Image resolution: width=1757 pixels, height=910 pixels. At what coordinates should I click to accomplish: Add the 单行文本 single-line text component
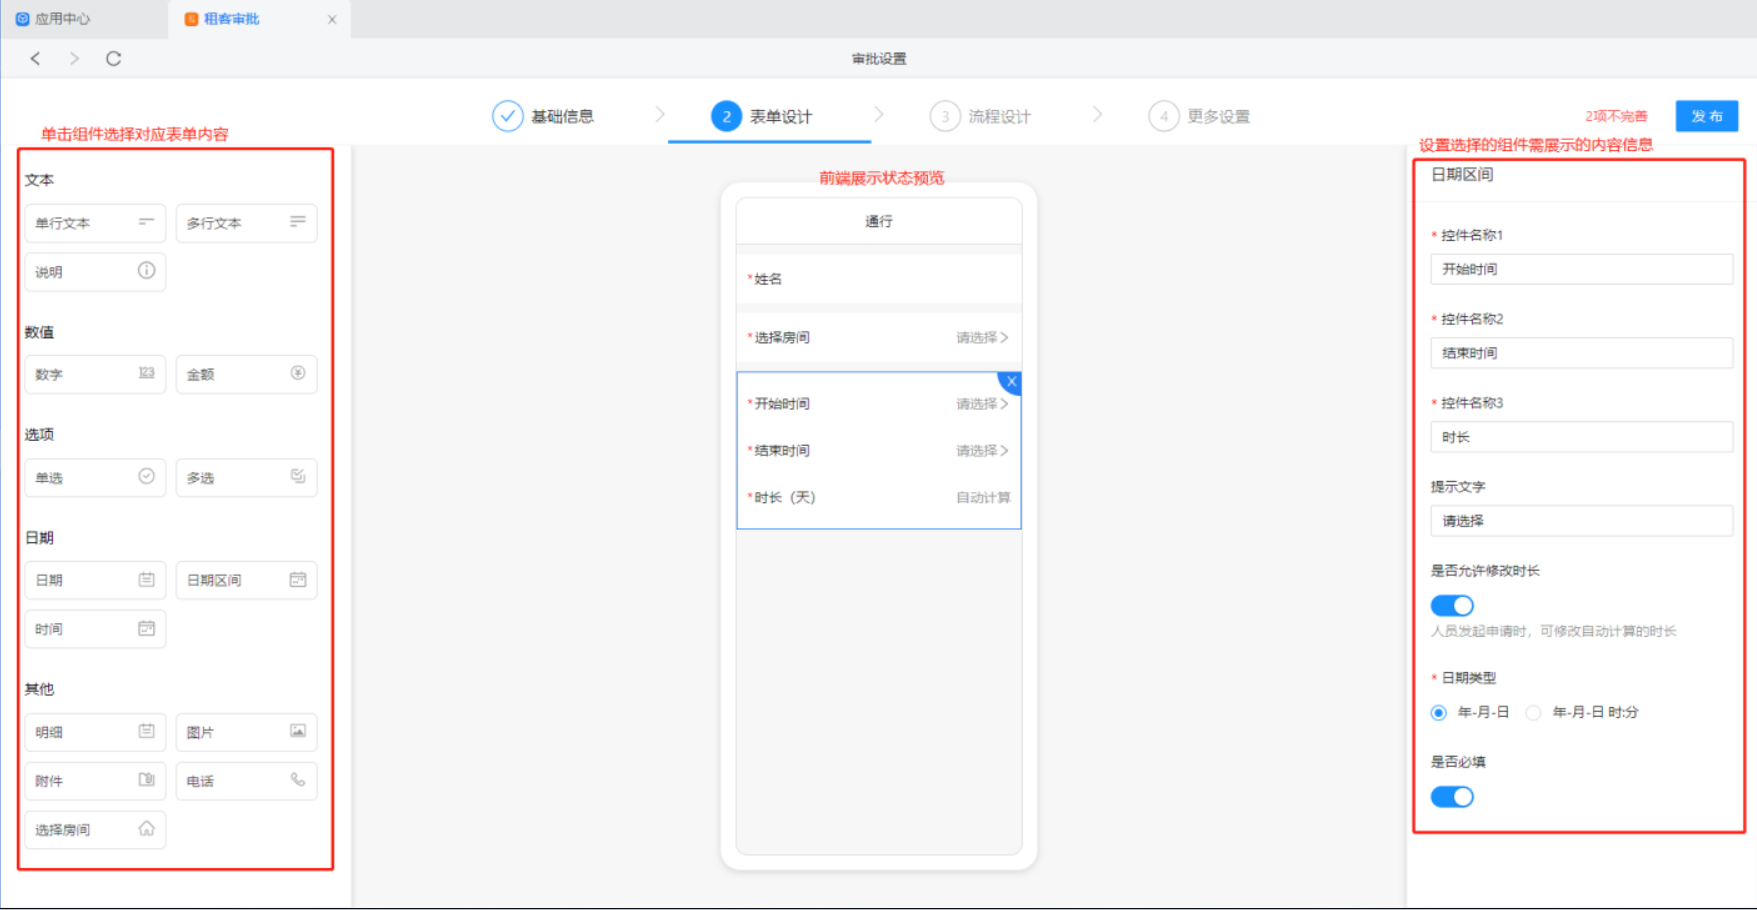pos(95,223)
